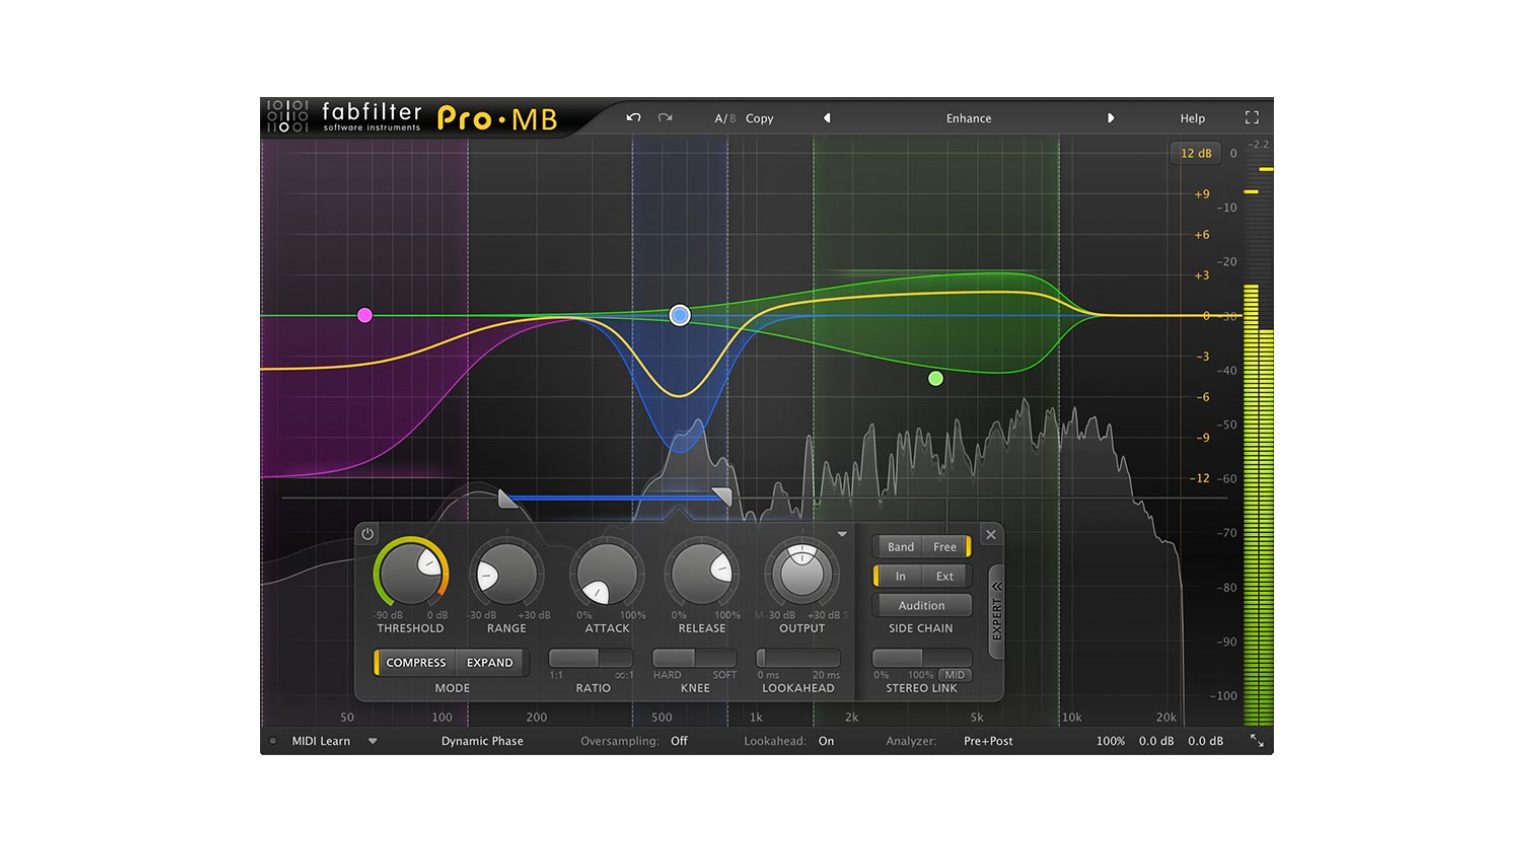The height and width of the screenshot is (850, 1540).
Task: Select the green high band dot
Action: (x=935, y=378)
